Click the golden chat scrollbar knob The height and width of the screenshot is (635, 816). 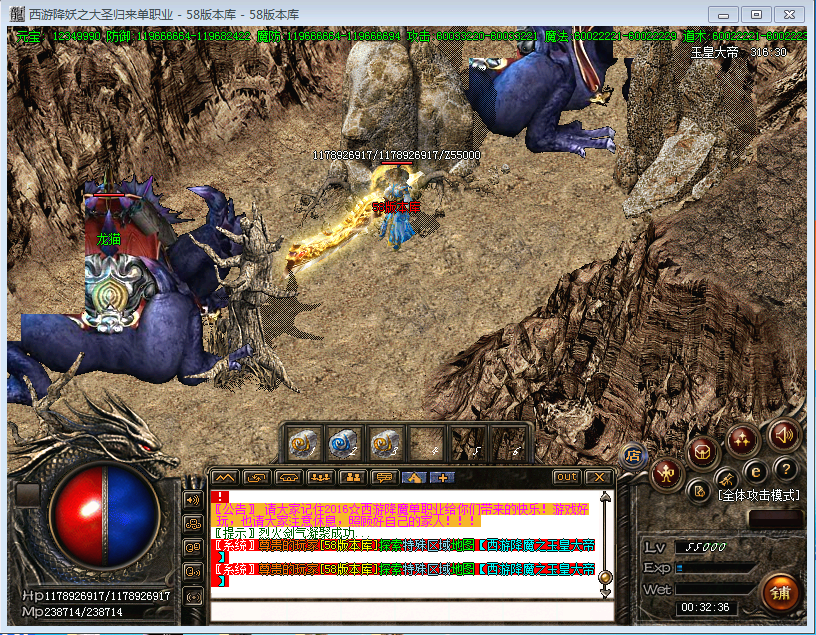[x=605, y=577]
